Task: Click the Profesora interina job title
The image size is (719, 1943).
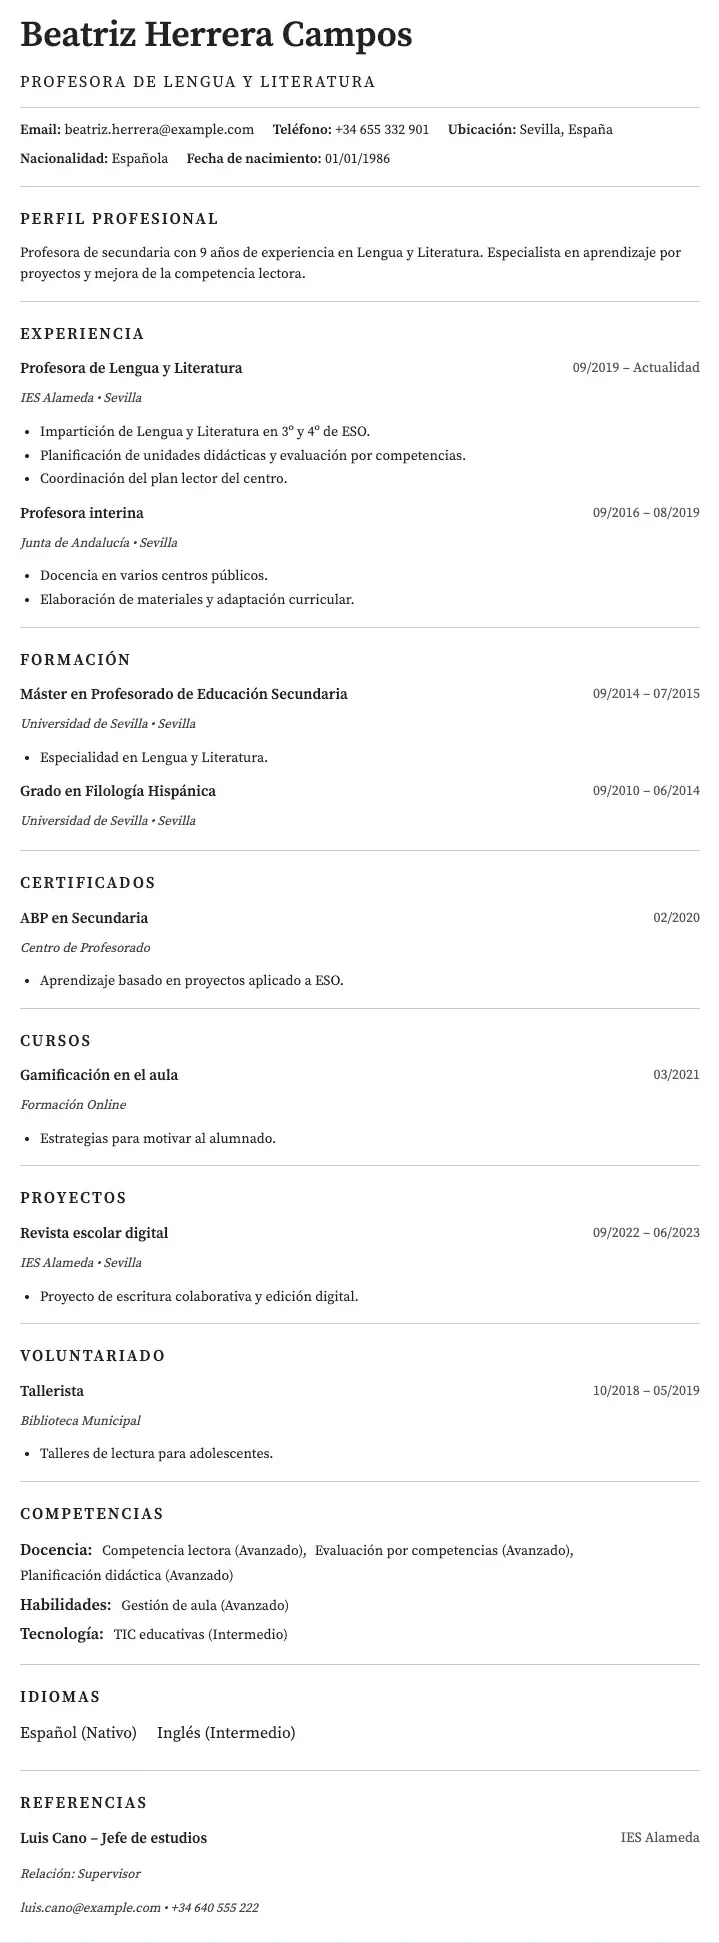Action: (x=82, y=513)
